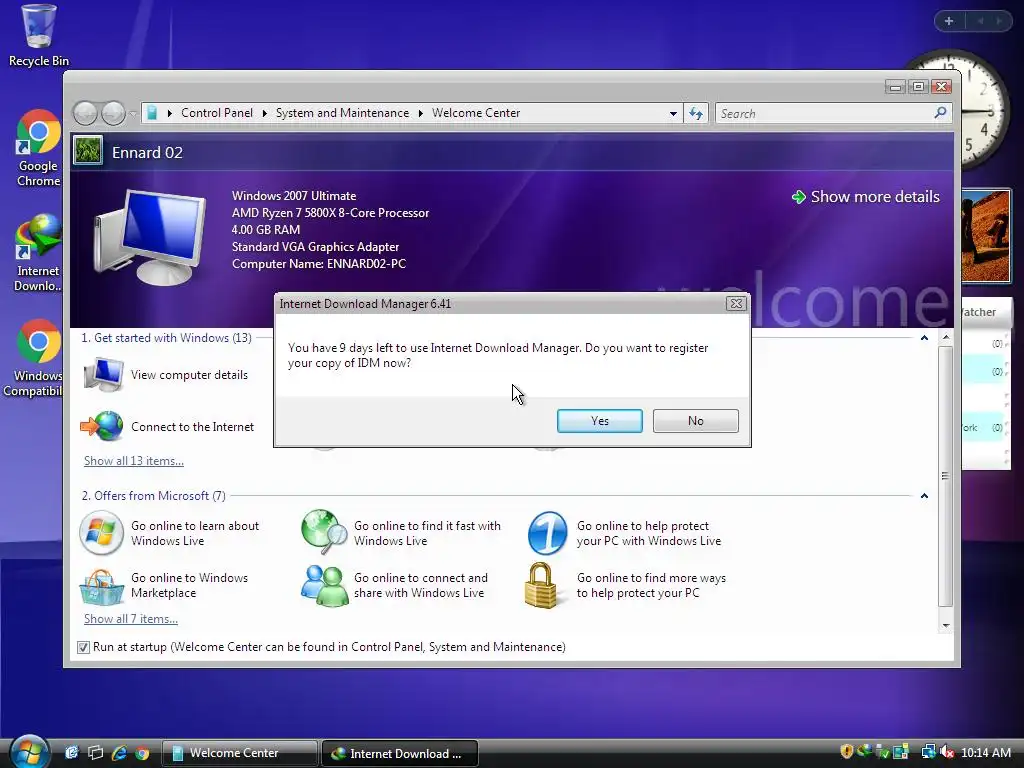This screenshot has width=1024, height=768.
Task: Click the Windows Start orb
Action: 29,751
